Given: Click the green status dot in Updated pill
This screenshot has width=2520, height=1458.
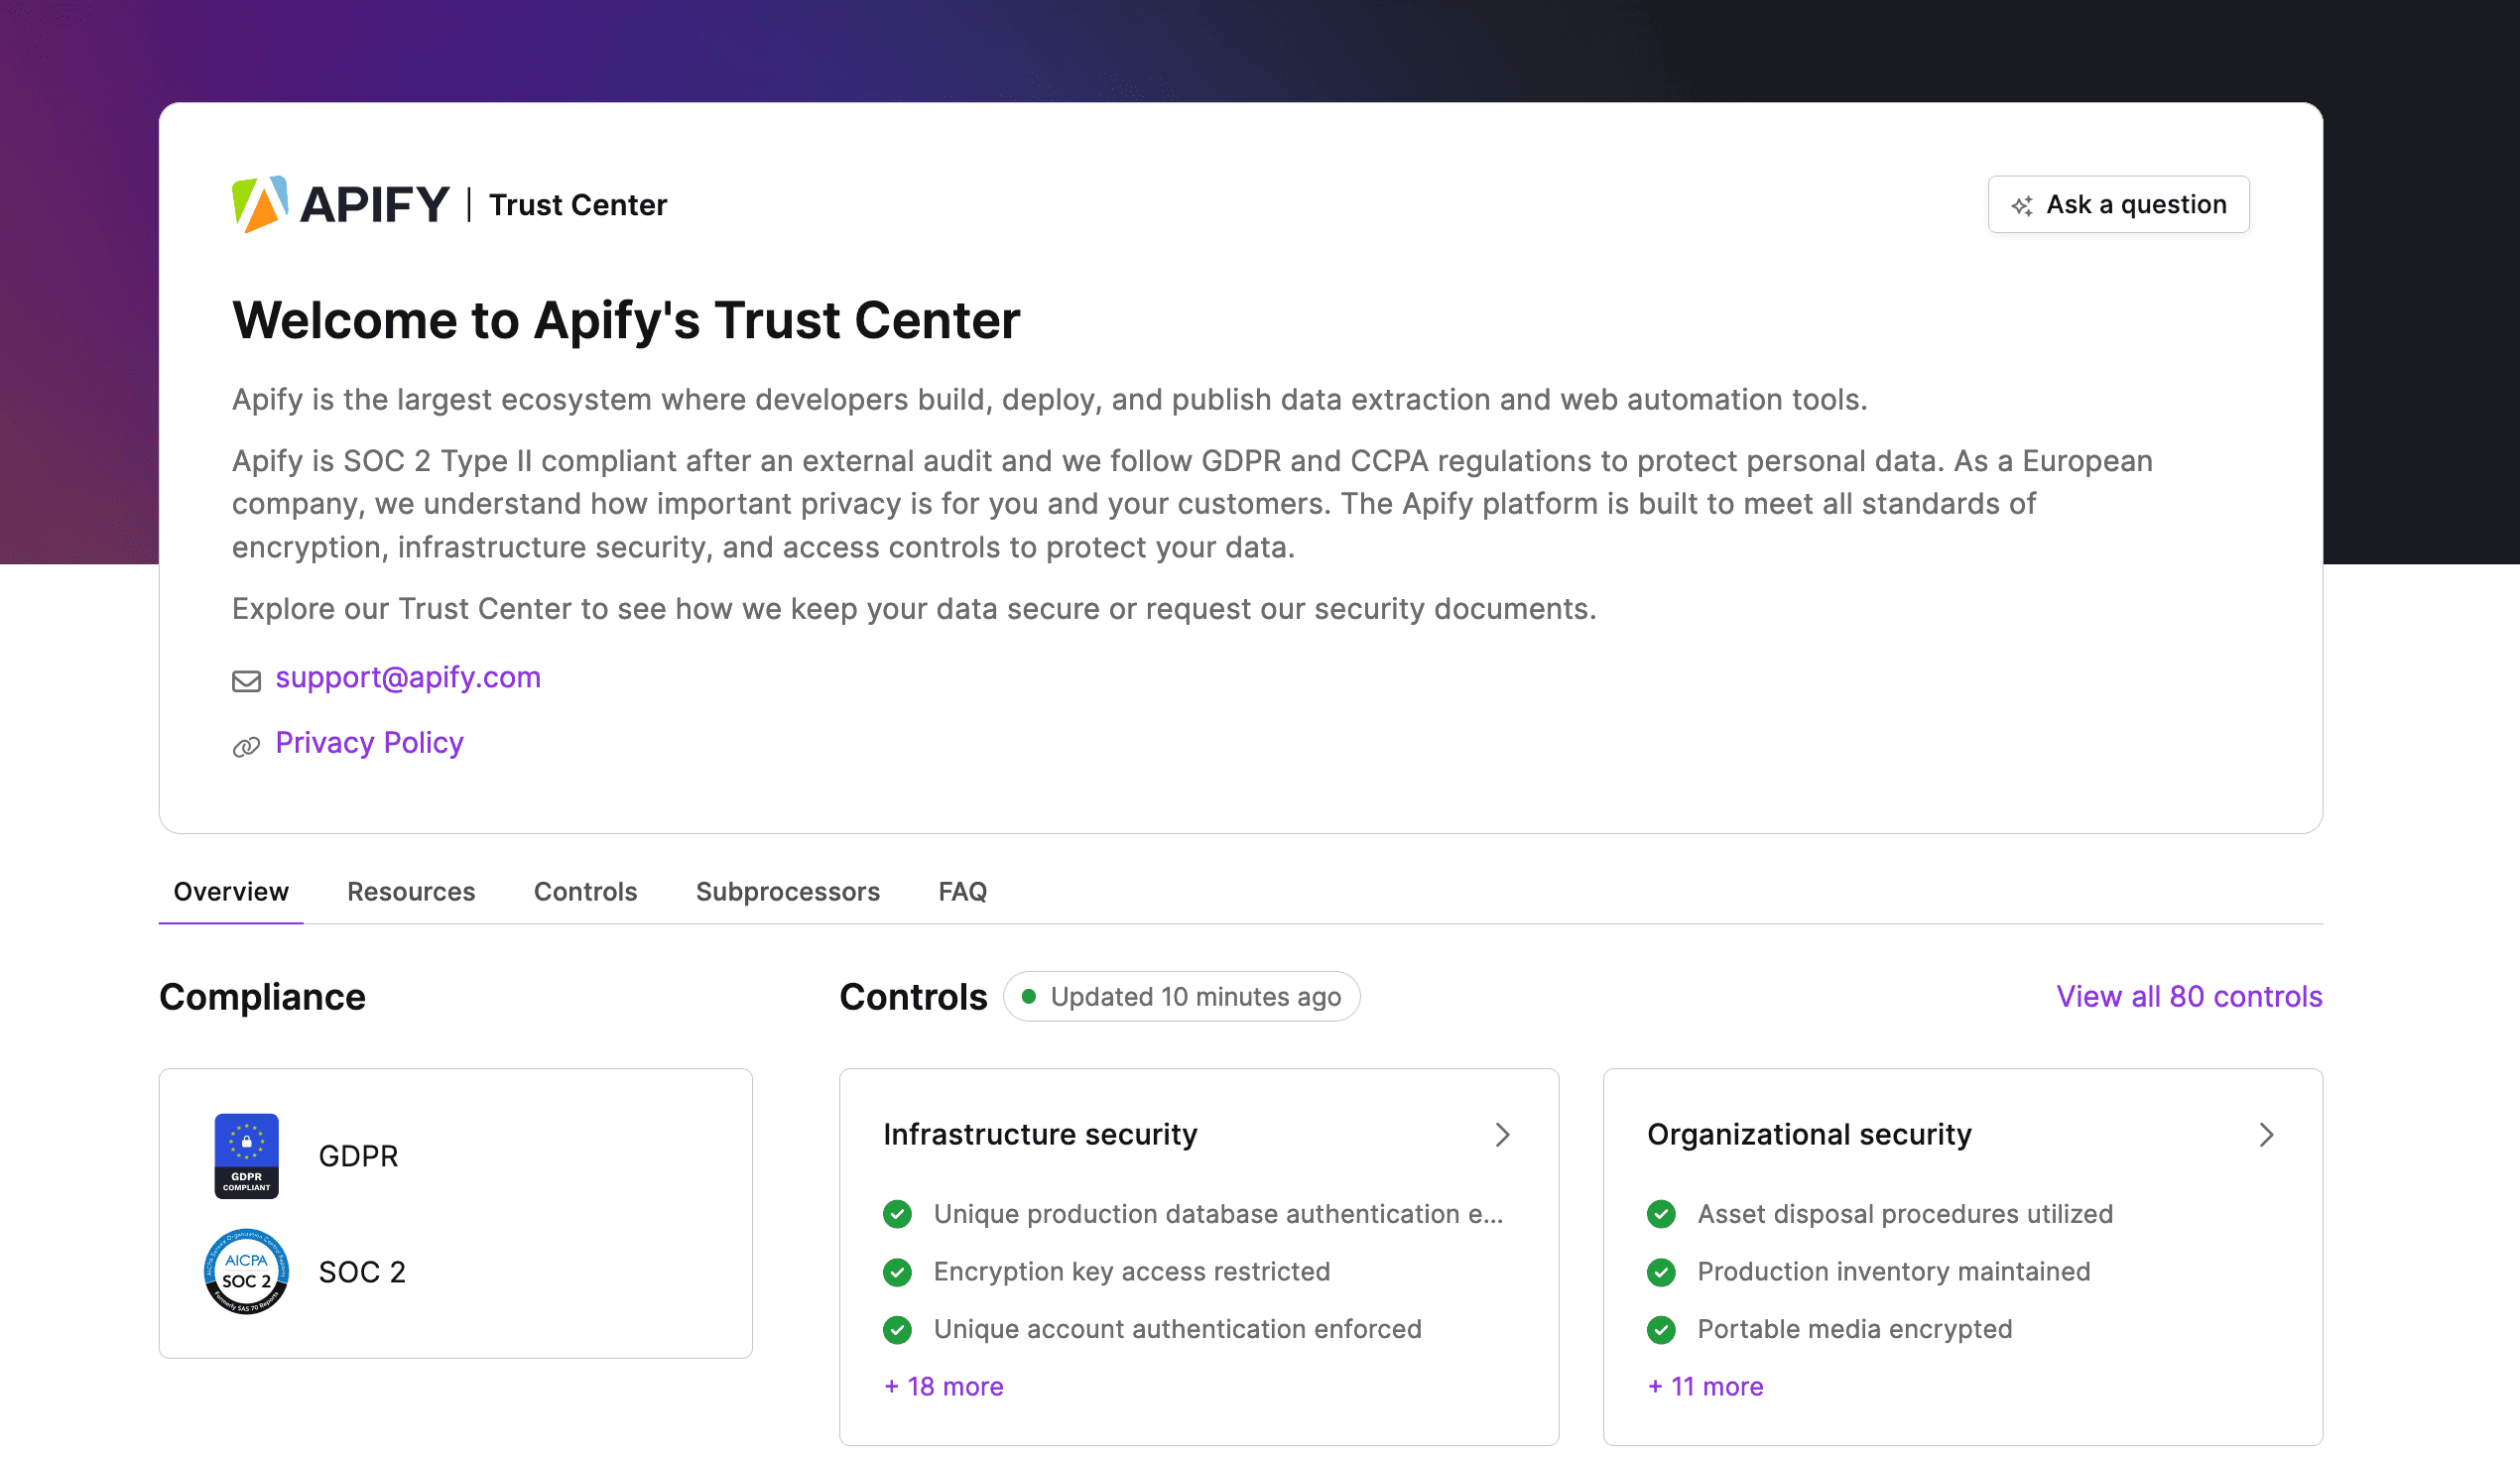Looking at the screenshot, I should coord(1031,996).
